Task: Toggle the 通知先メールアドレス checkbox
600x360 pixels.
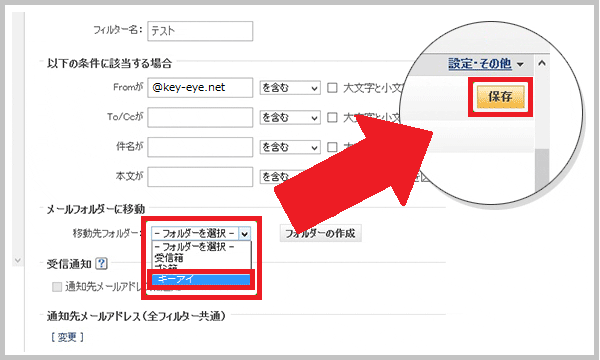Action: 57,287
